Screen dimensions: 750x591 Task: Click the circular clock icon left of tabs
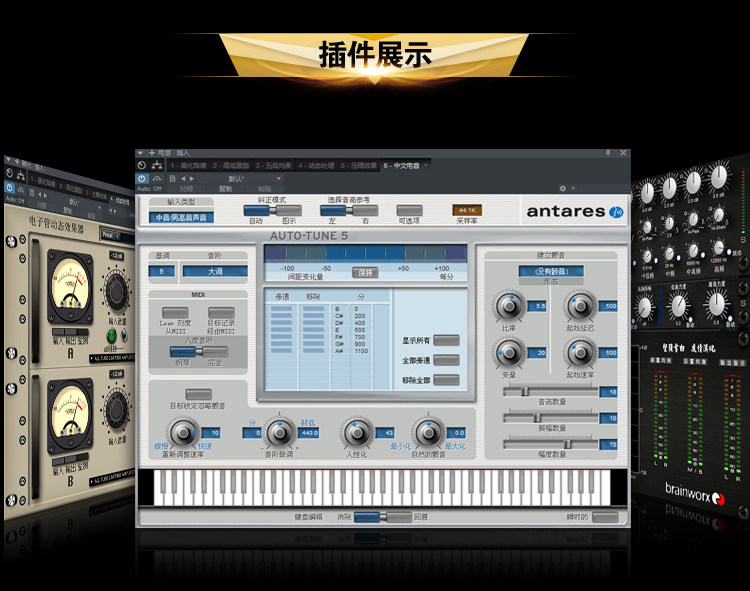tap(142, 165)
